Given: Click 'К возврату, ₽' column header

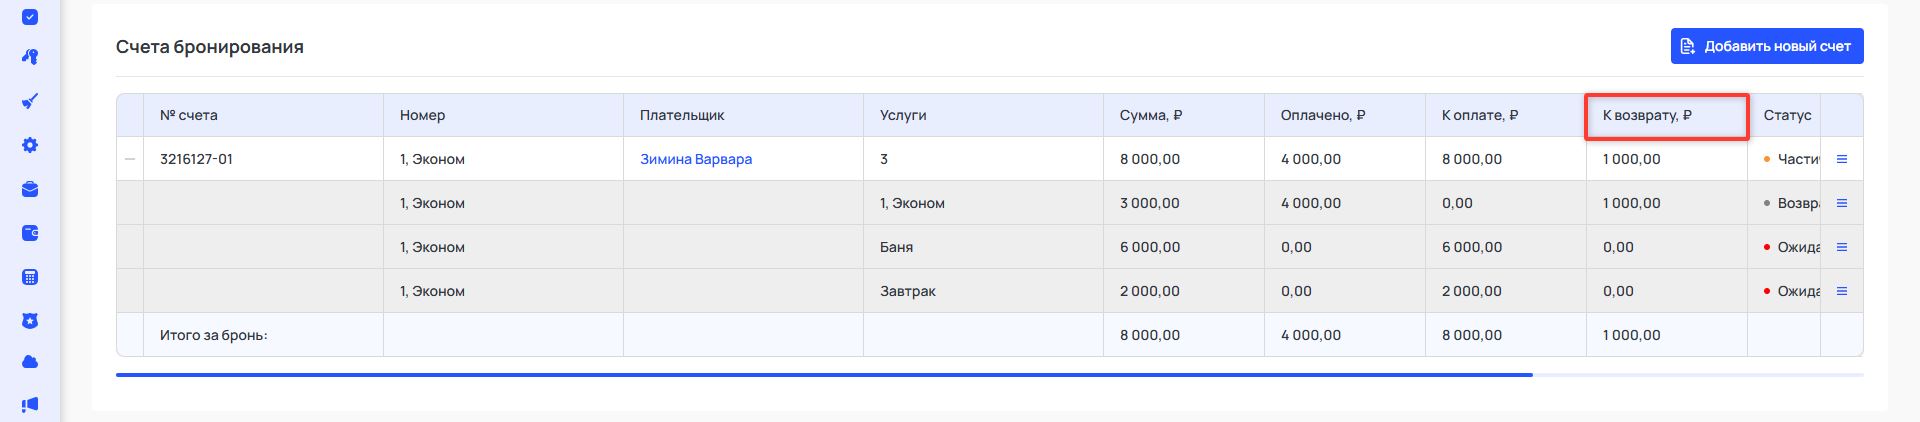Looking at the screenshot, I should click(x=1647, y=115).
